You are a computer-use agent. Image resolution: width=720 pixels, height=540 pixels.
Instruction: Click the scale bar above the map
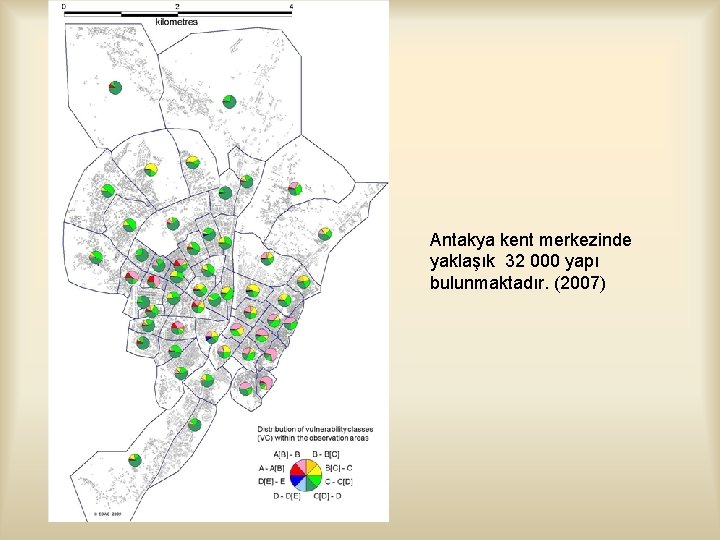point(178,14)
